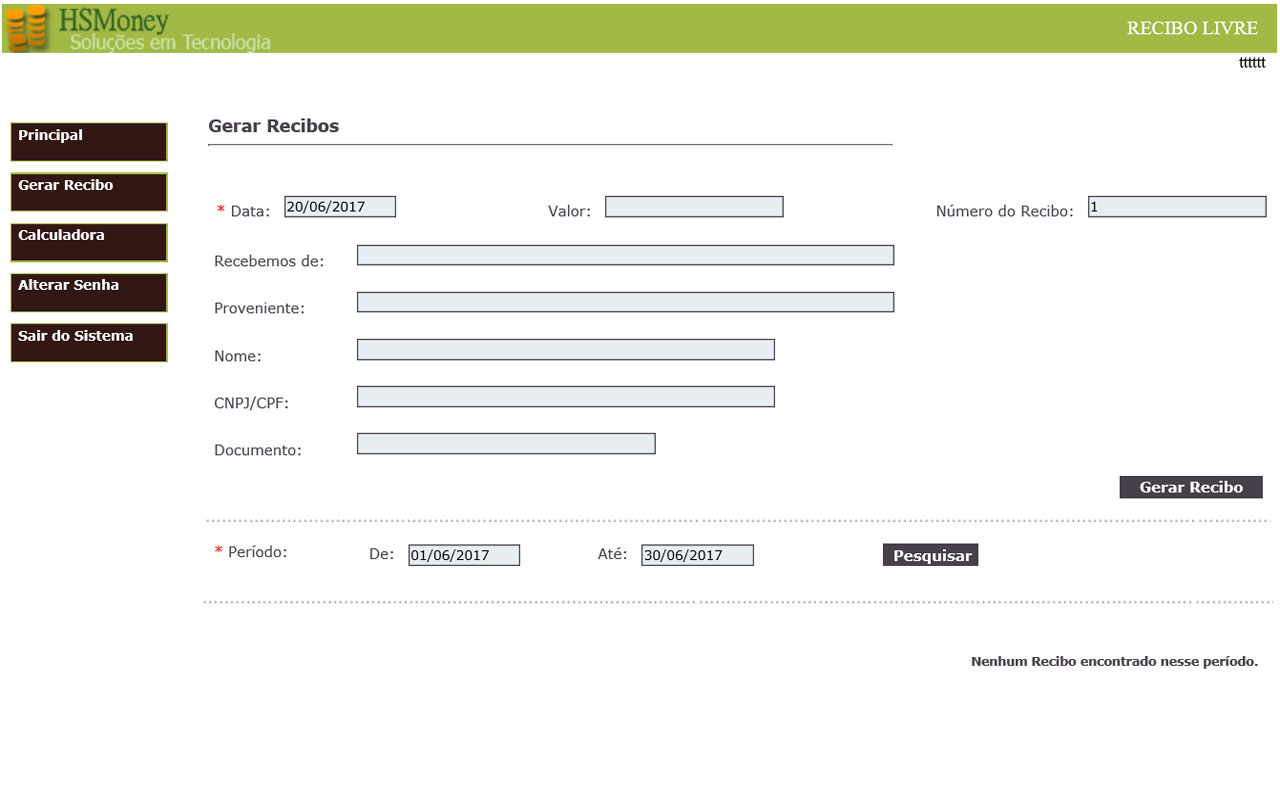Click the Valor input field

point(694,207)
